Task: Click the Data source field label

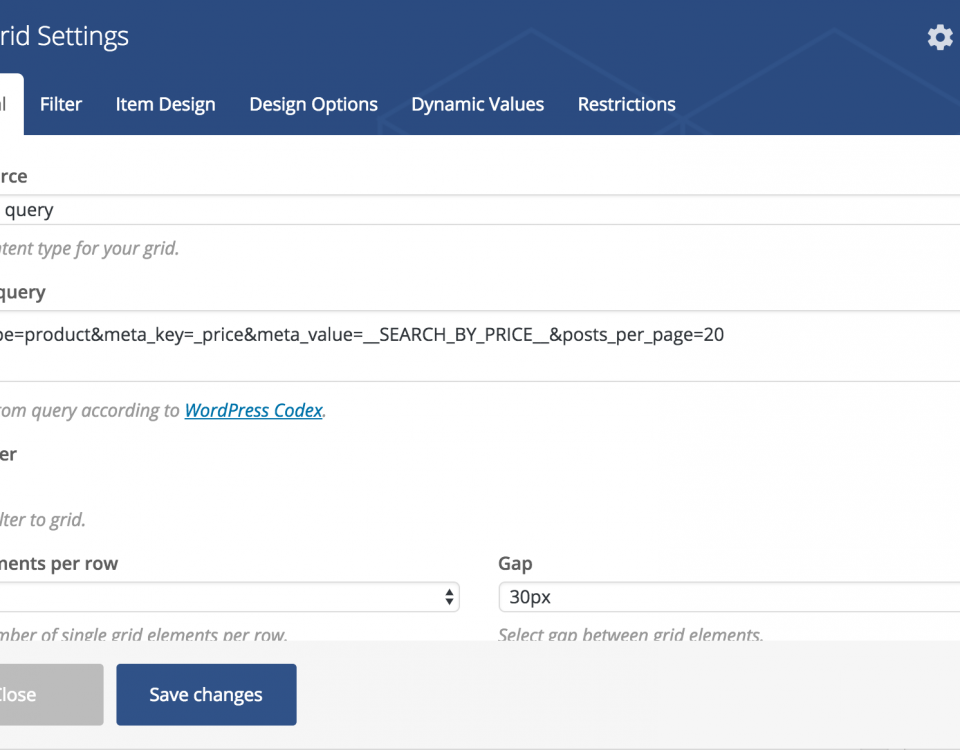Action: [x=14, y=176]
